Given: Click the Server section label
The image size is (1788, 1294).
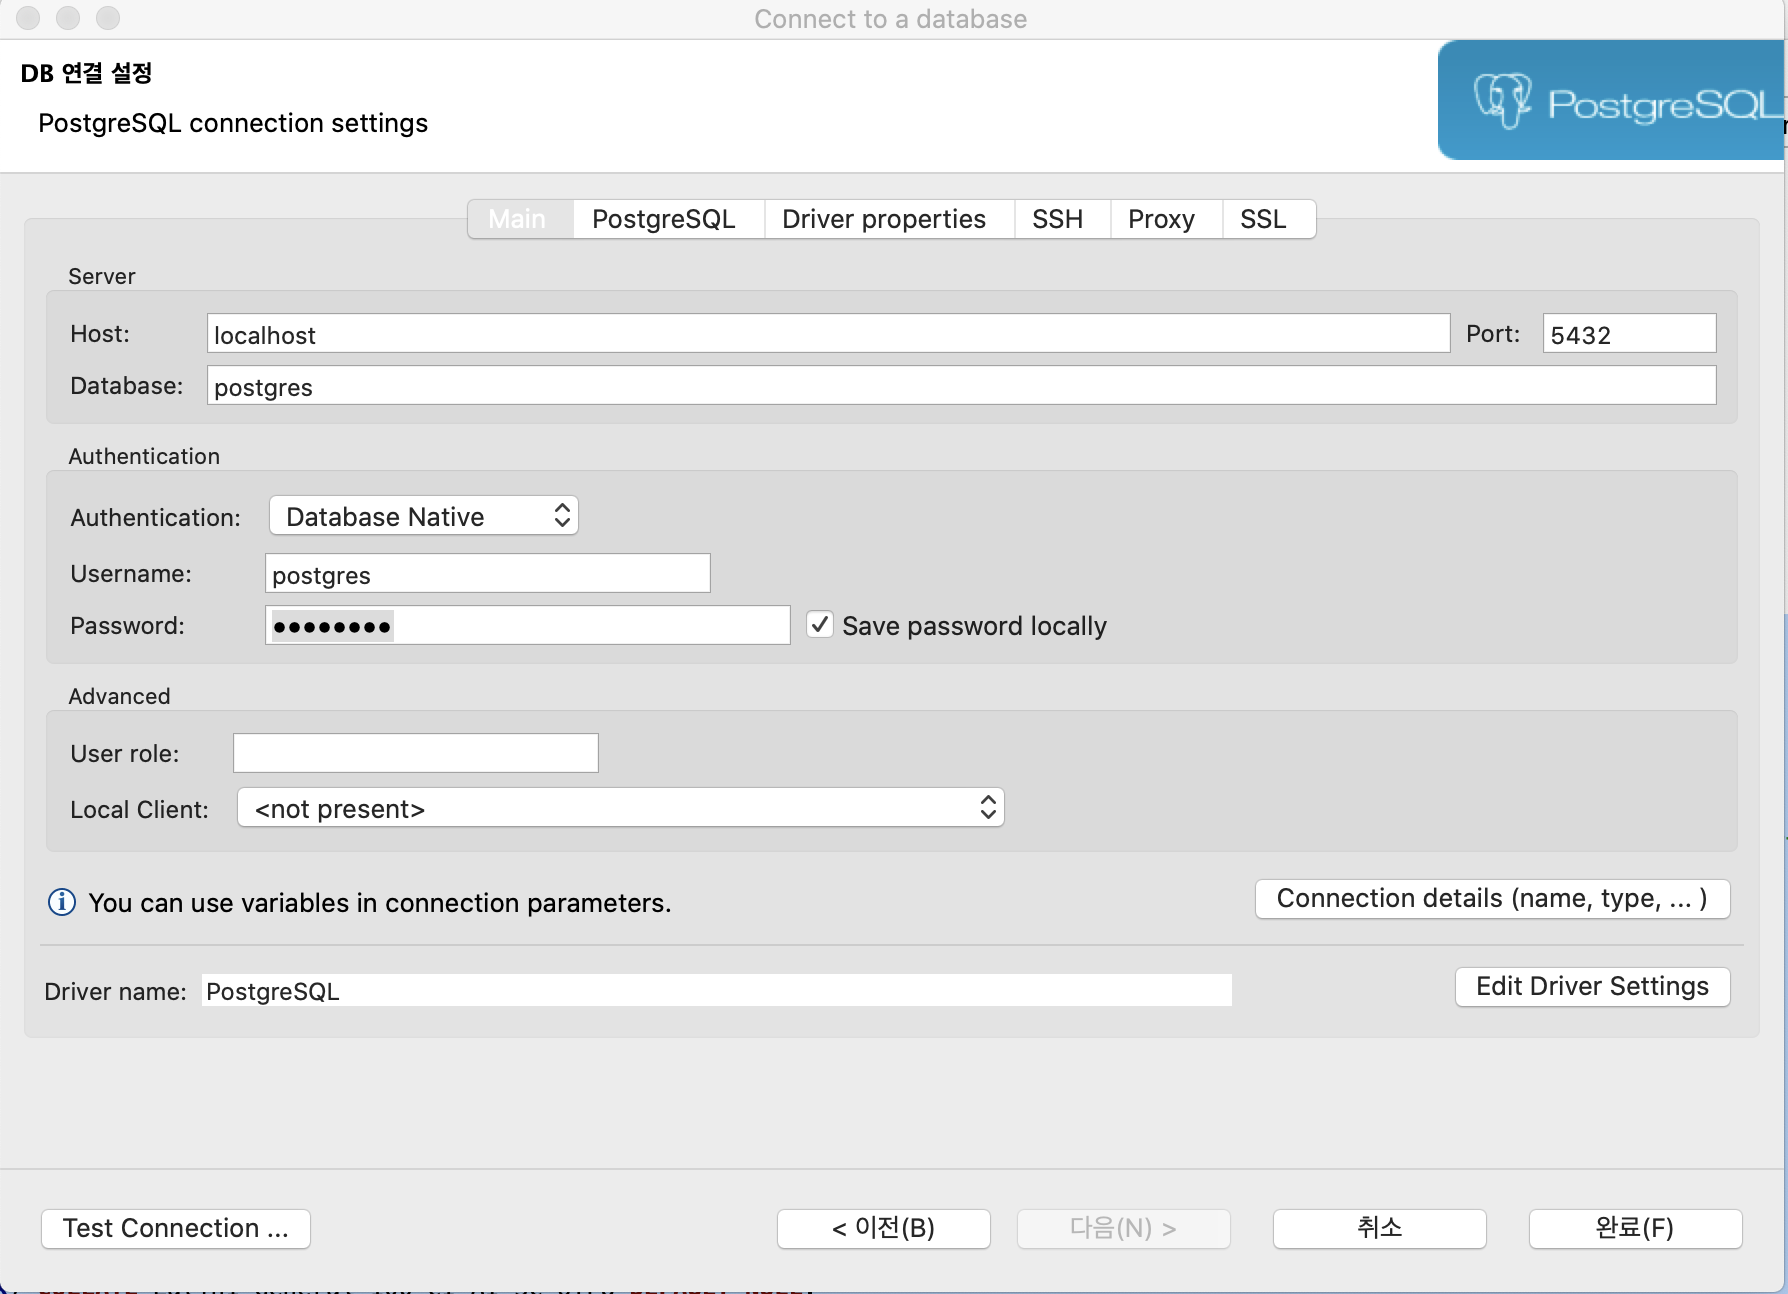Looking at the screenshot, I should click(x=102, y=276).
